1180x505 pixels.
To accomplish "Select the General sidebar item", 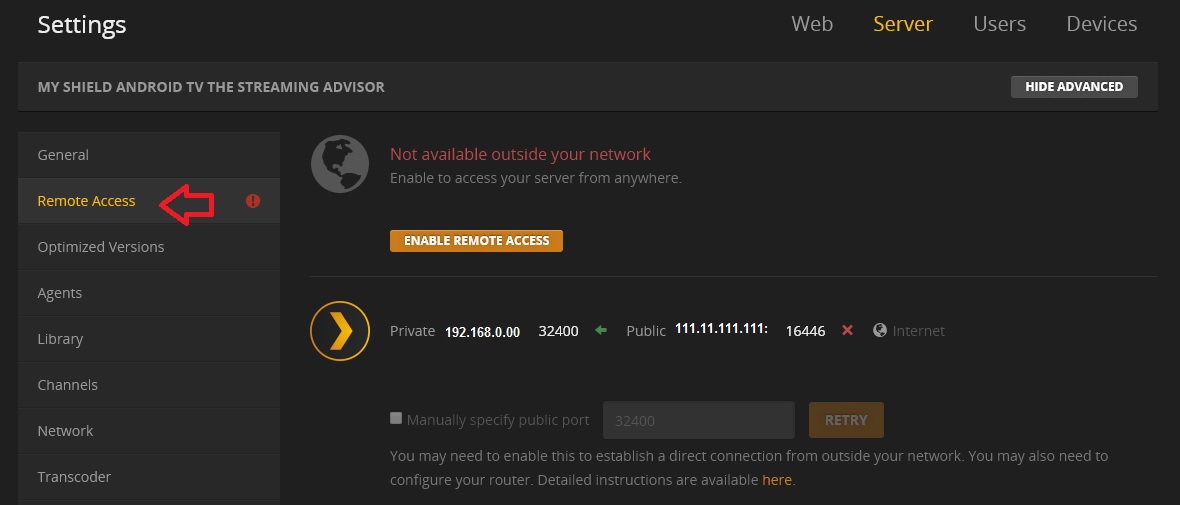I will (x=149, y=155).
